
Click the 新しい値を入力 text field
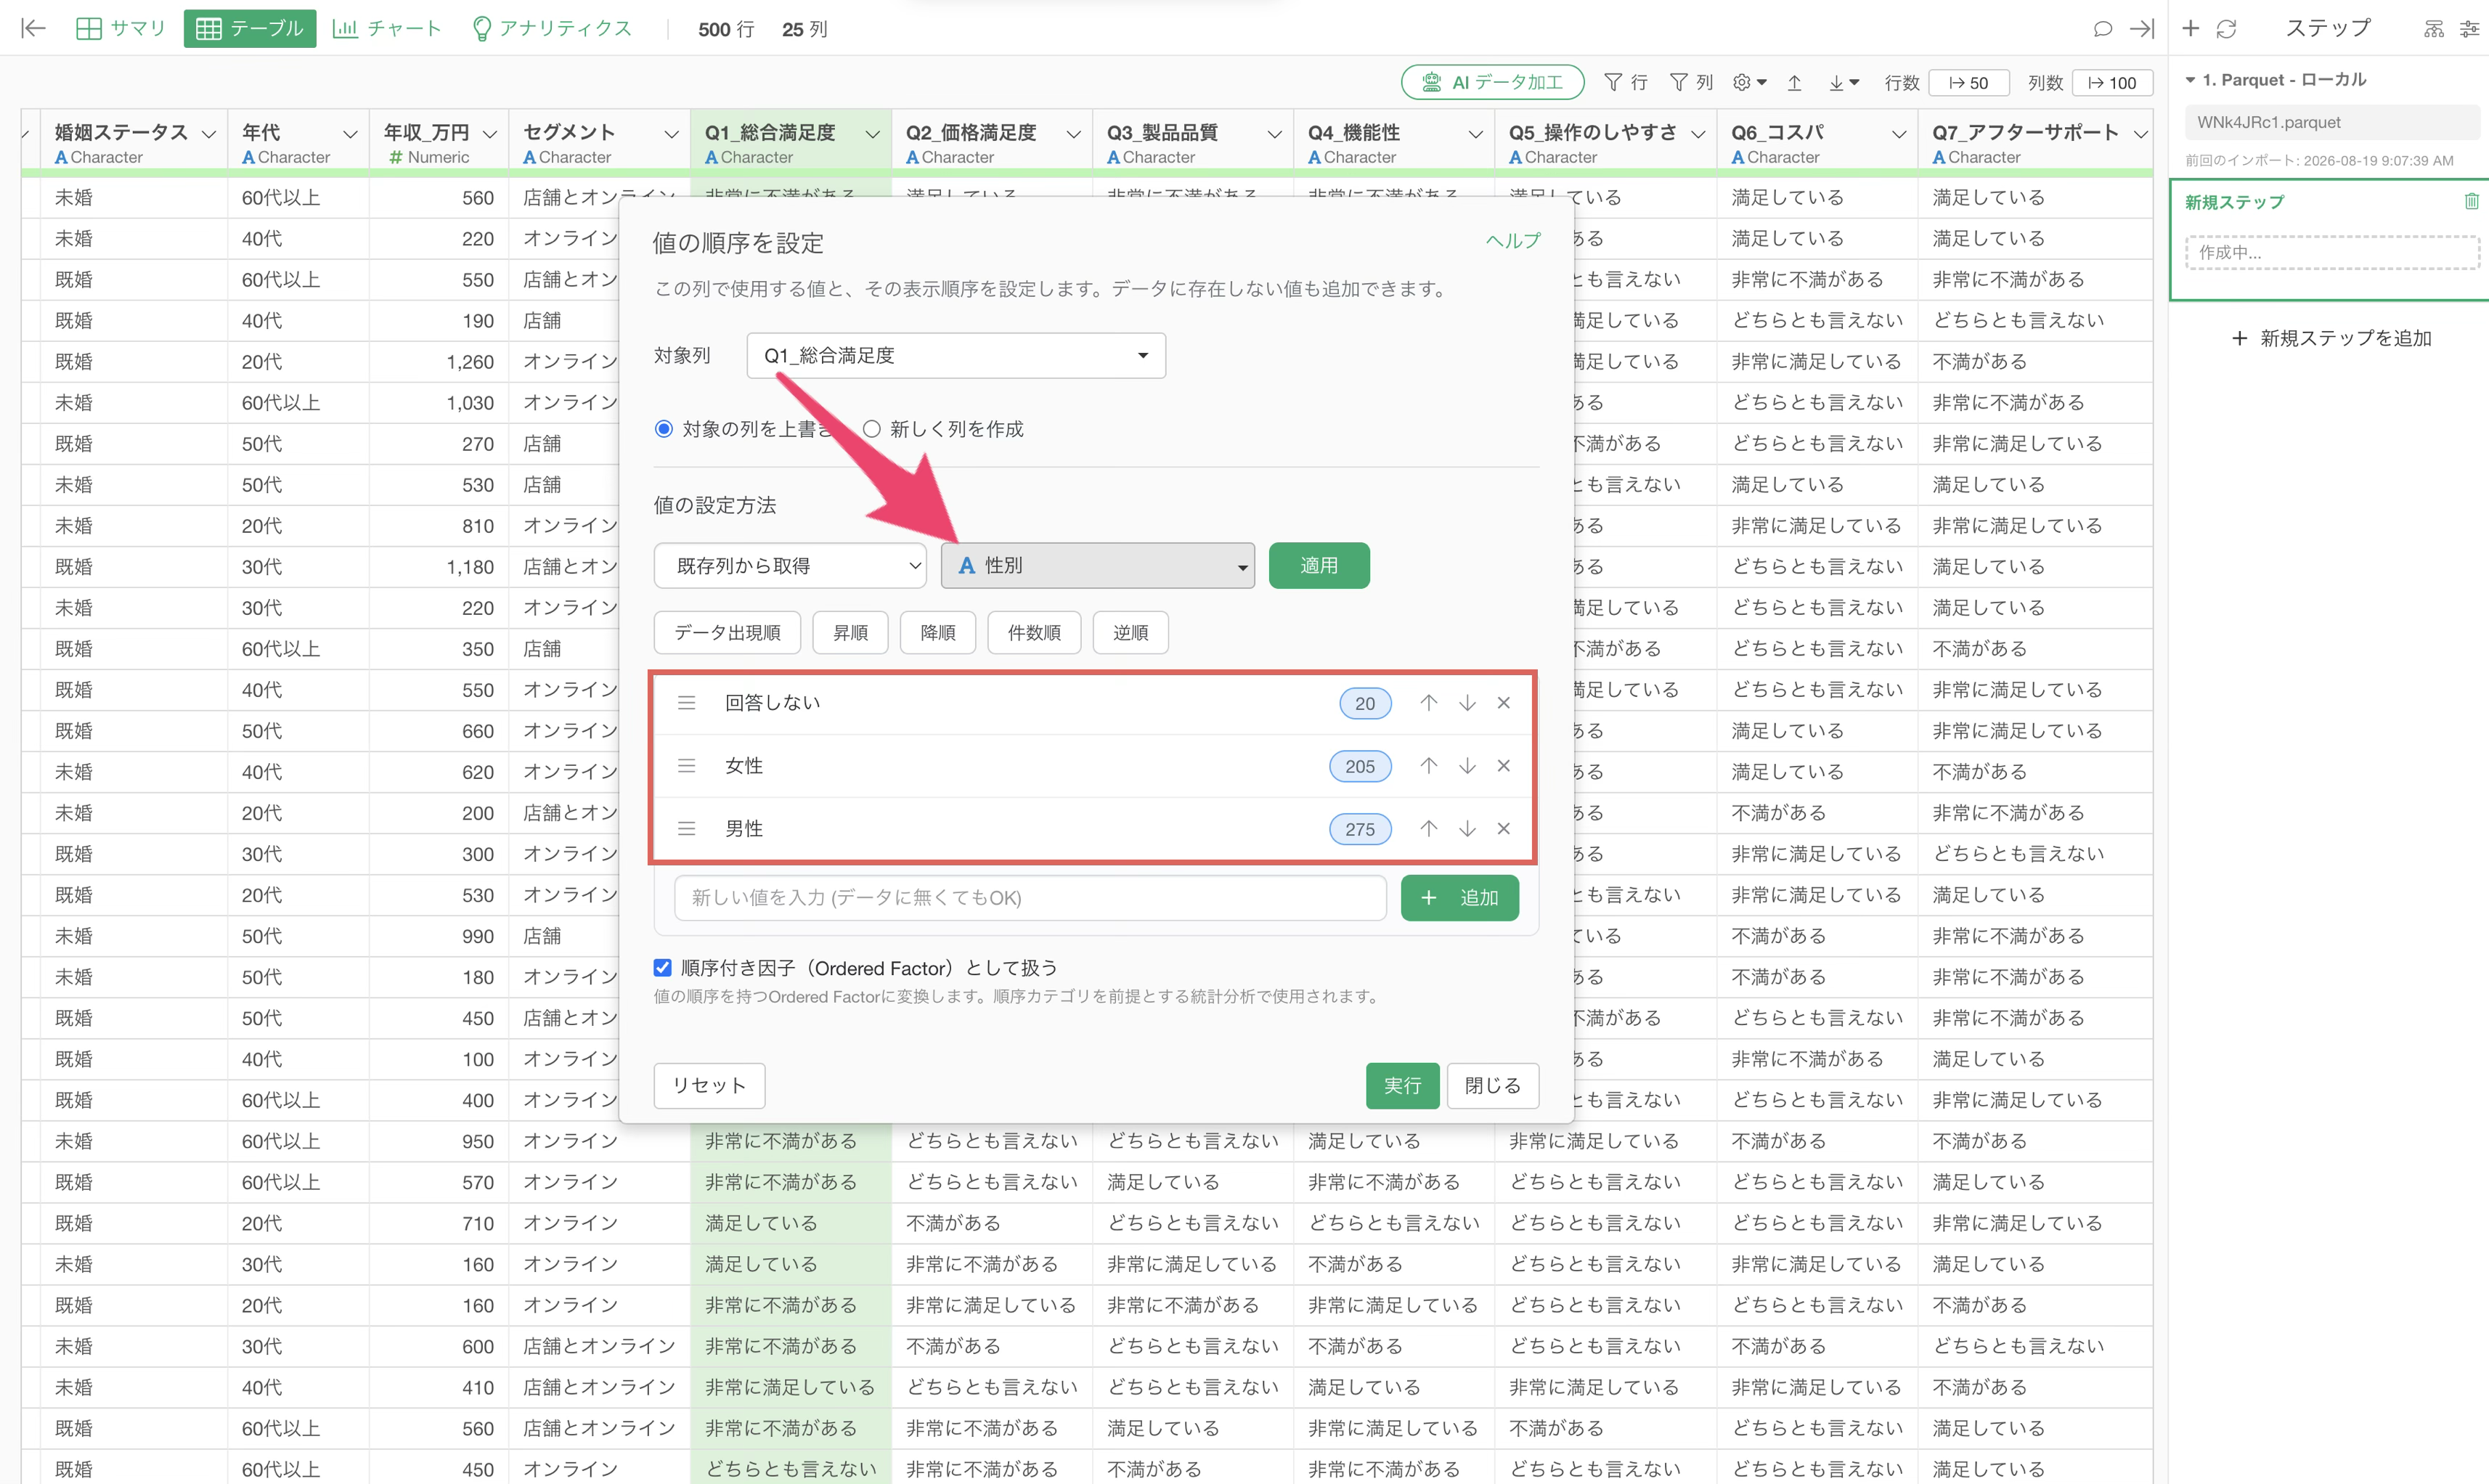pyautogui.click(x=1030, y=897)
